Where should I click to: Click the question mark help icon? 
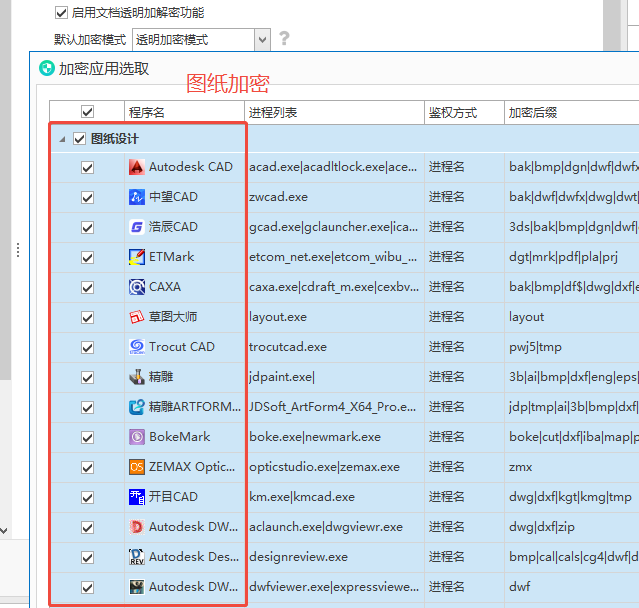tap(284, 39)
